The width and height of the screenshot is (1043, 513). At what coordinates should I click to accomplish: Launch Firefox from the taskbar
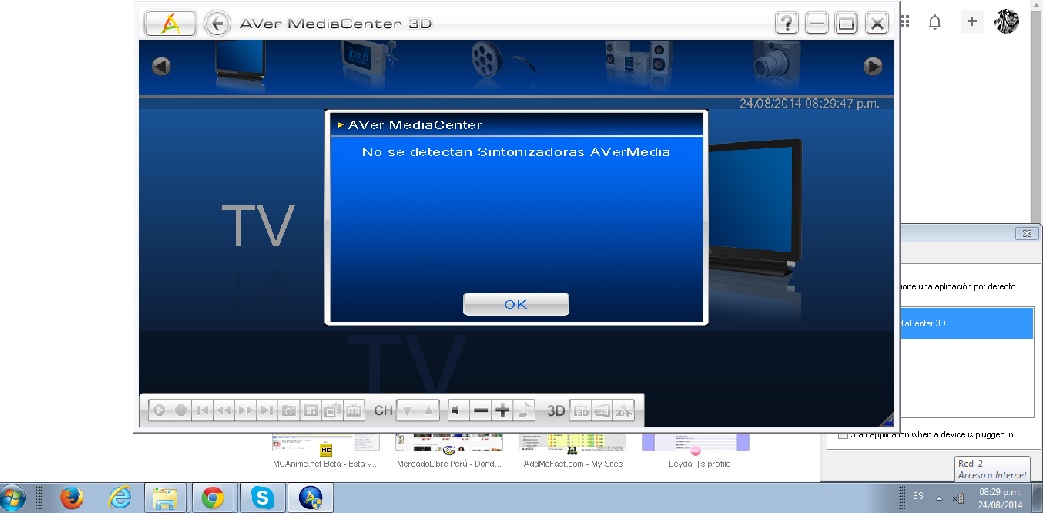tap(71, 498)
